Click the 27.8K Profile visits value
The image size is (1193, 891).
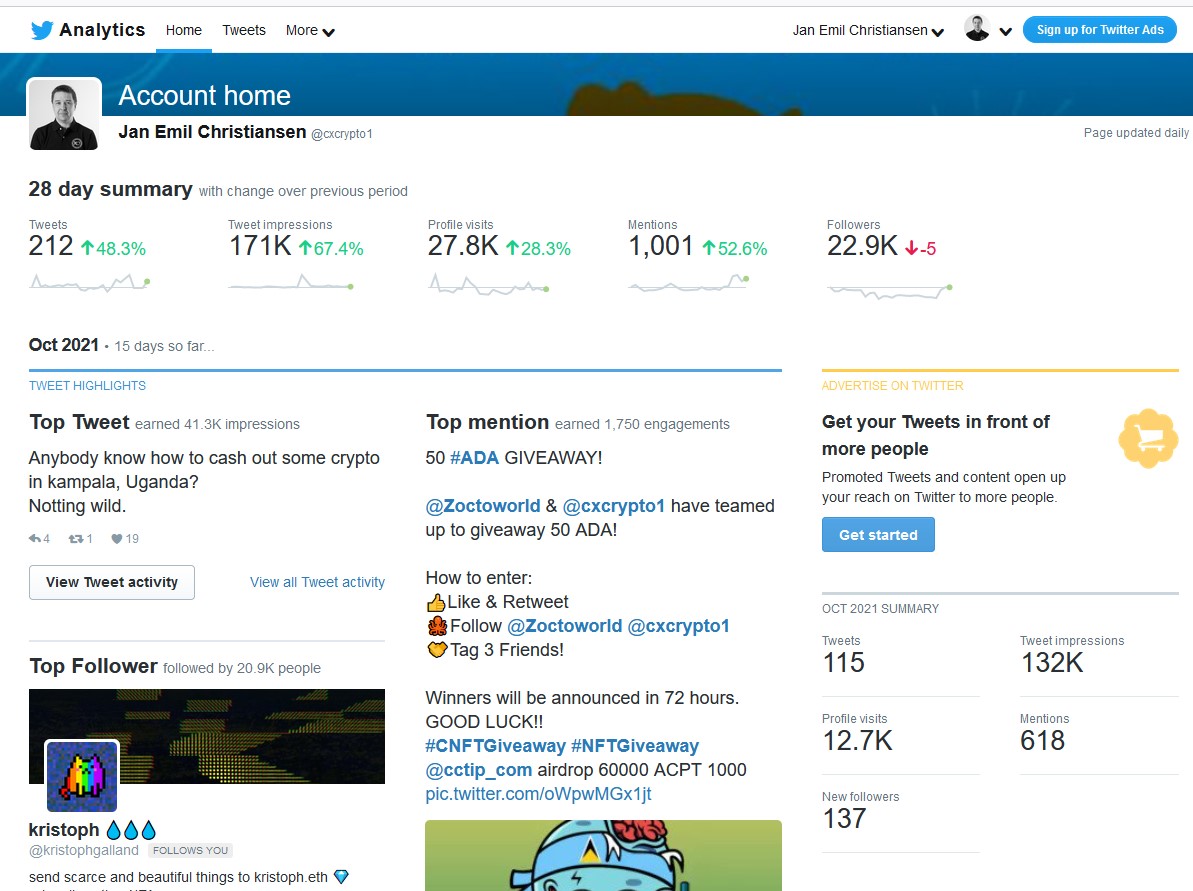point(463,246)
